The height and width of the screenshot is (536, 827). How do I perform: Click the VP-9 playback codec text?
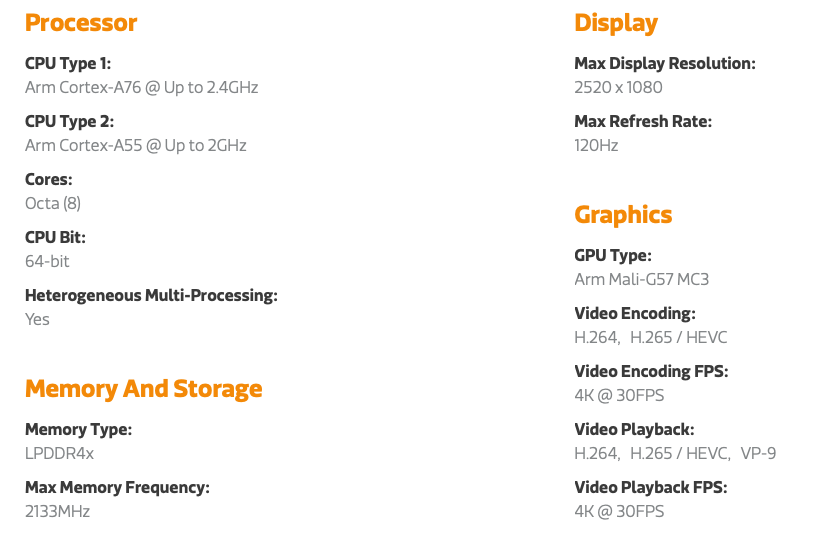[758, 453]
